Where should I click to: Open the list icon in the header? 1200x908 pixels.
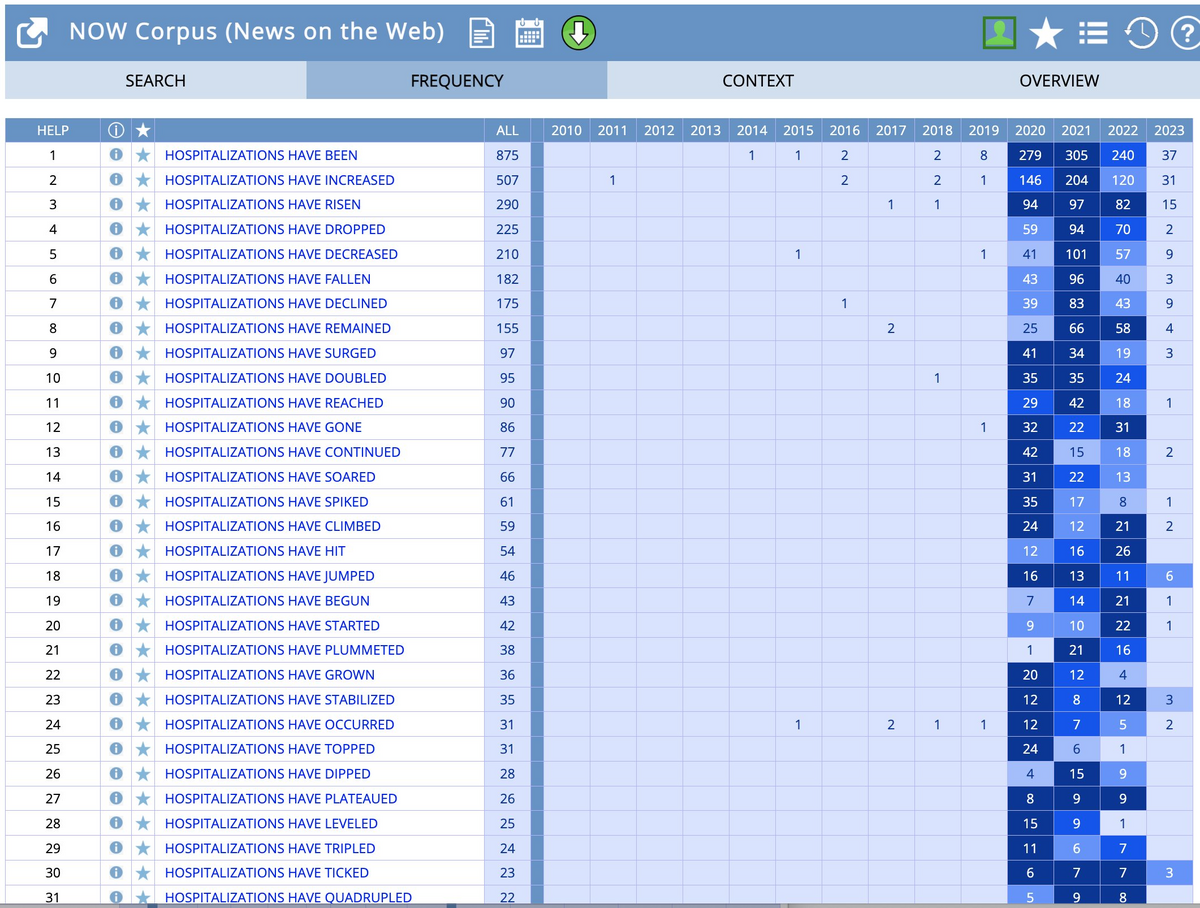1092,34
